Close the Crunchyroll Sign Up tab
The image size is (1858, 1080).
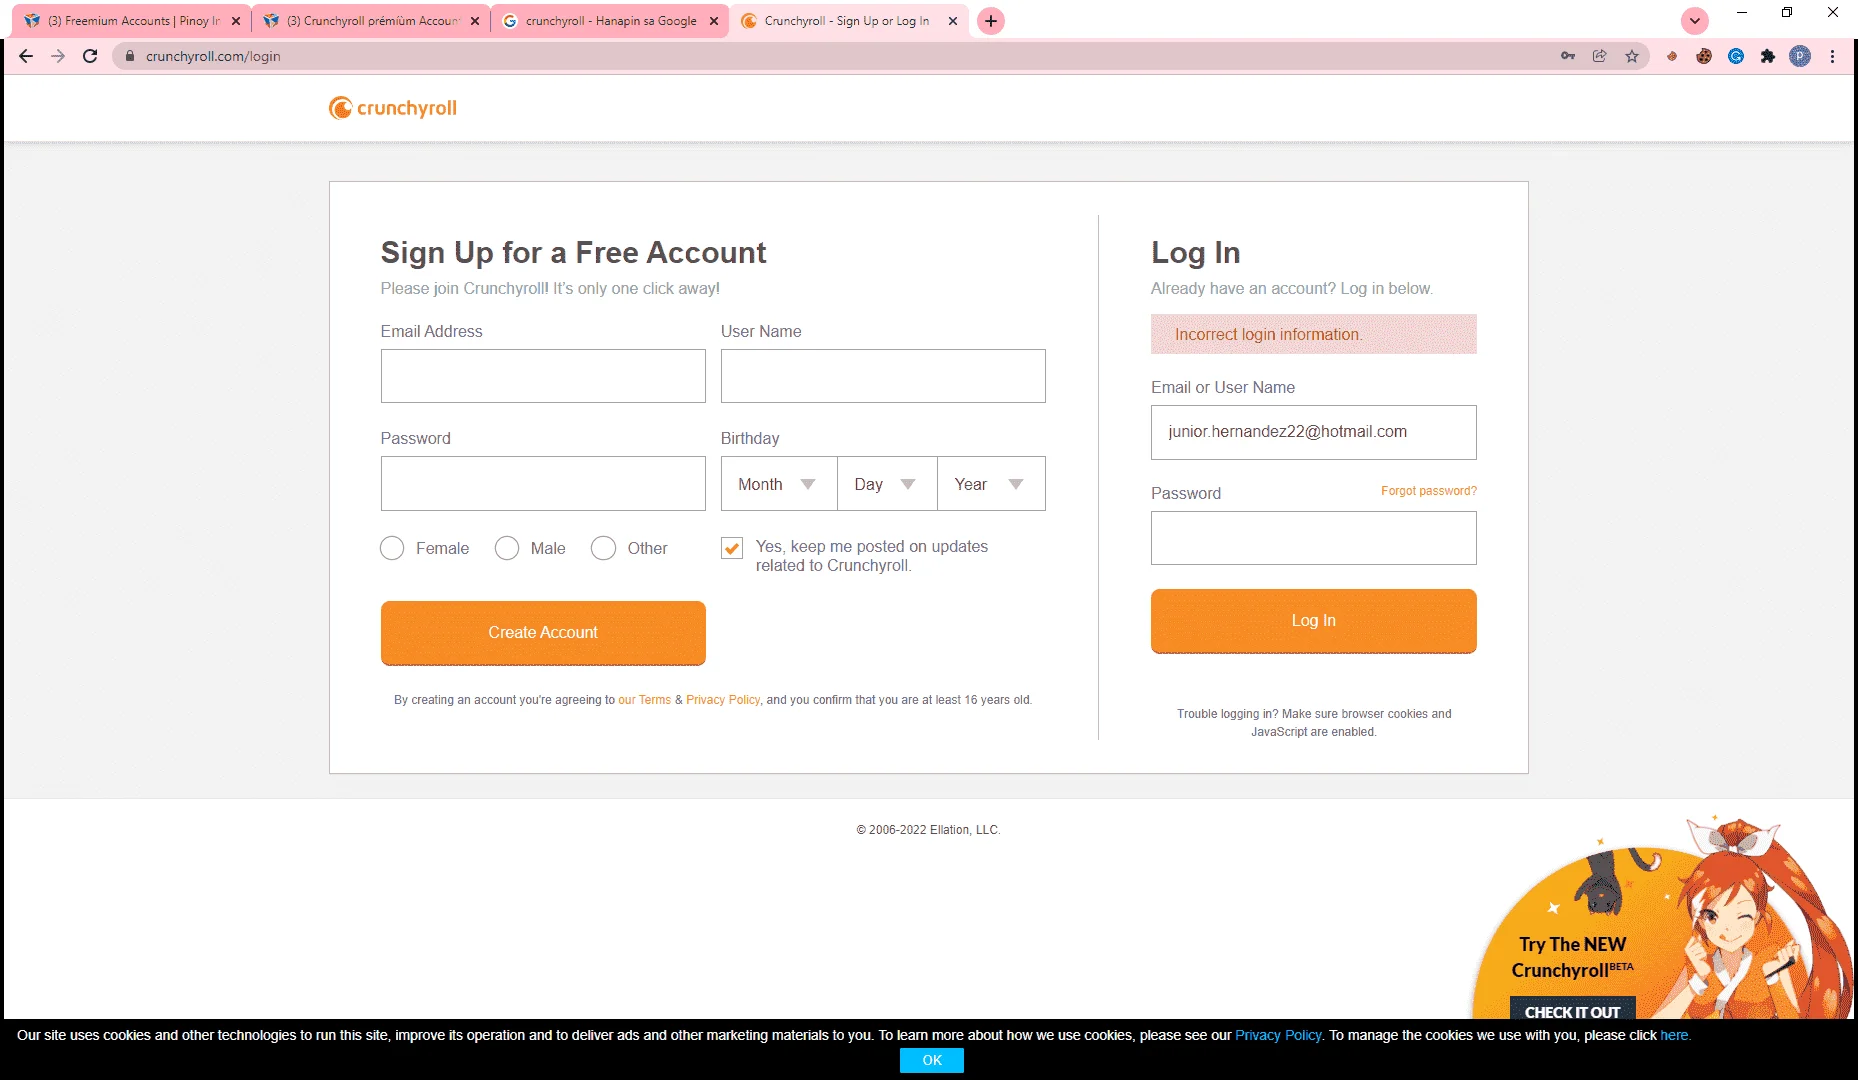[953, 21]
